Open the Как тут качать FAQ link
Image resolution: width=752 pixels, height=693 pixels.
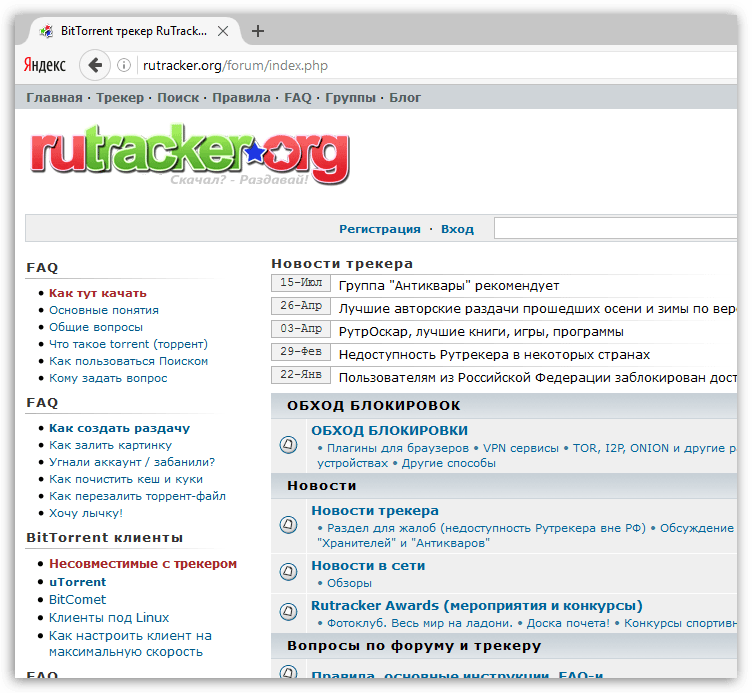pos(98,293)
